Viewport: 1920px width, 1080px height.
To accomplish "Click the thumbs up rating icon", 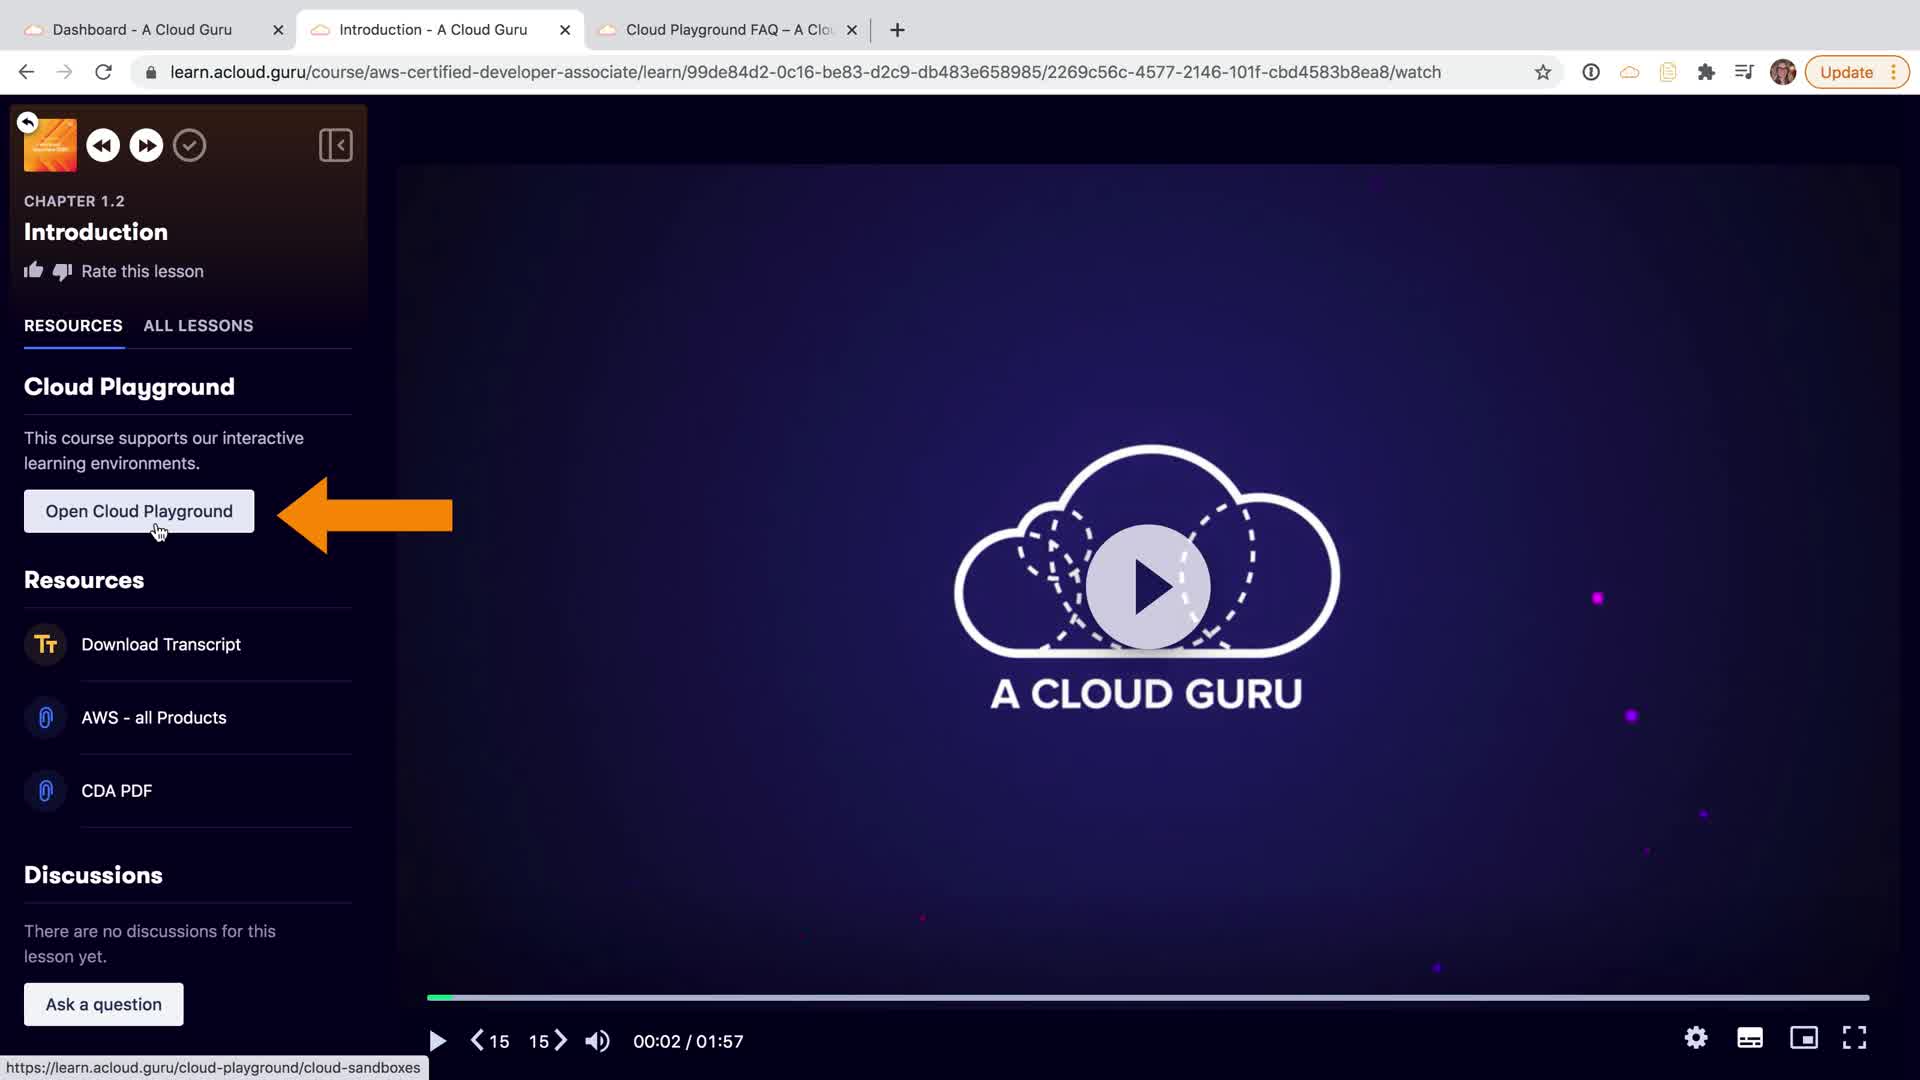I will click(34, 271).
